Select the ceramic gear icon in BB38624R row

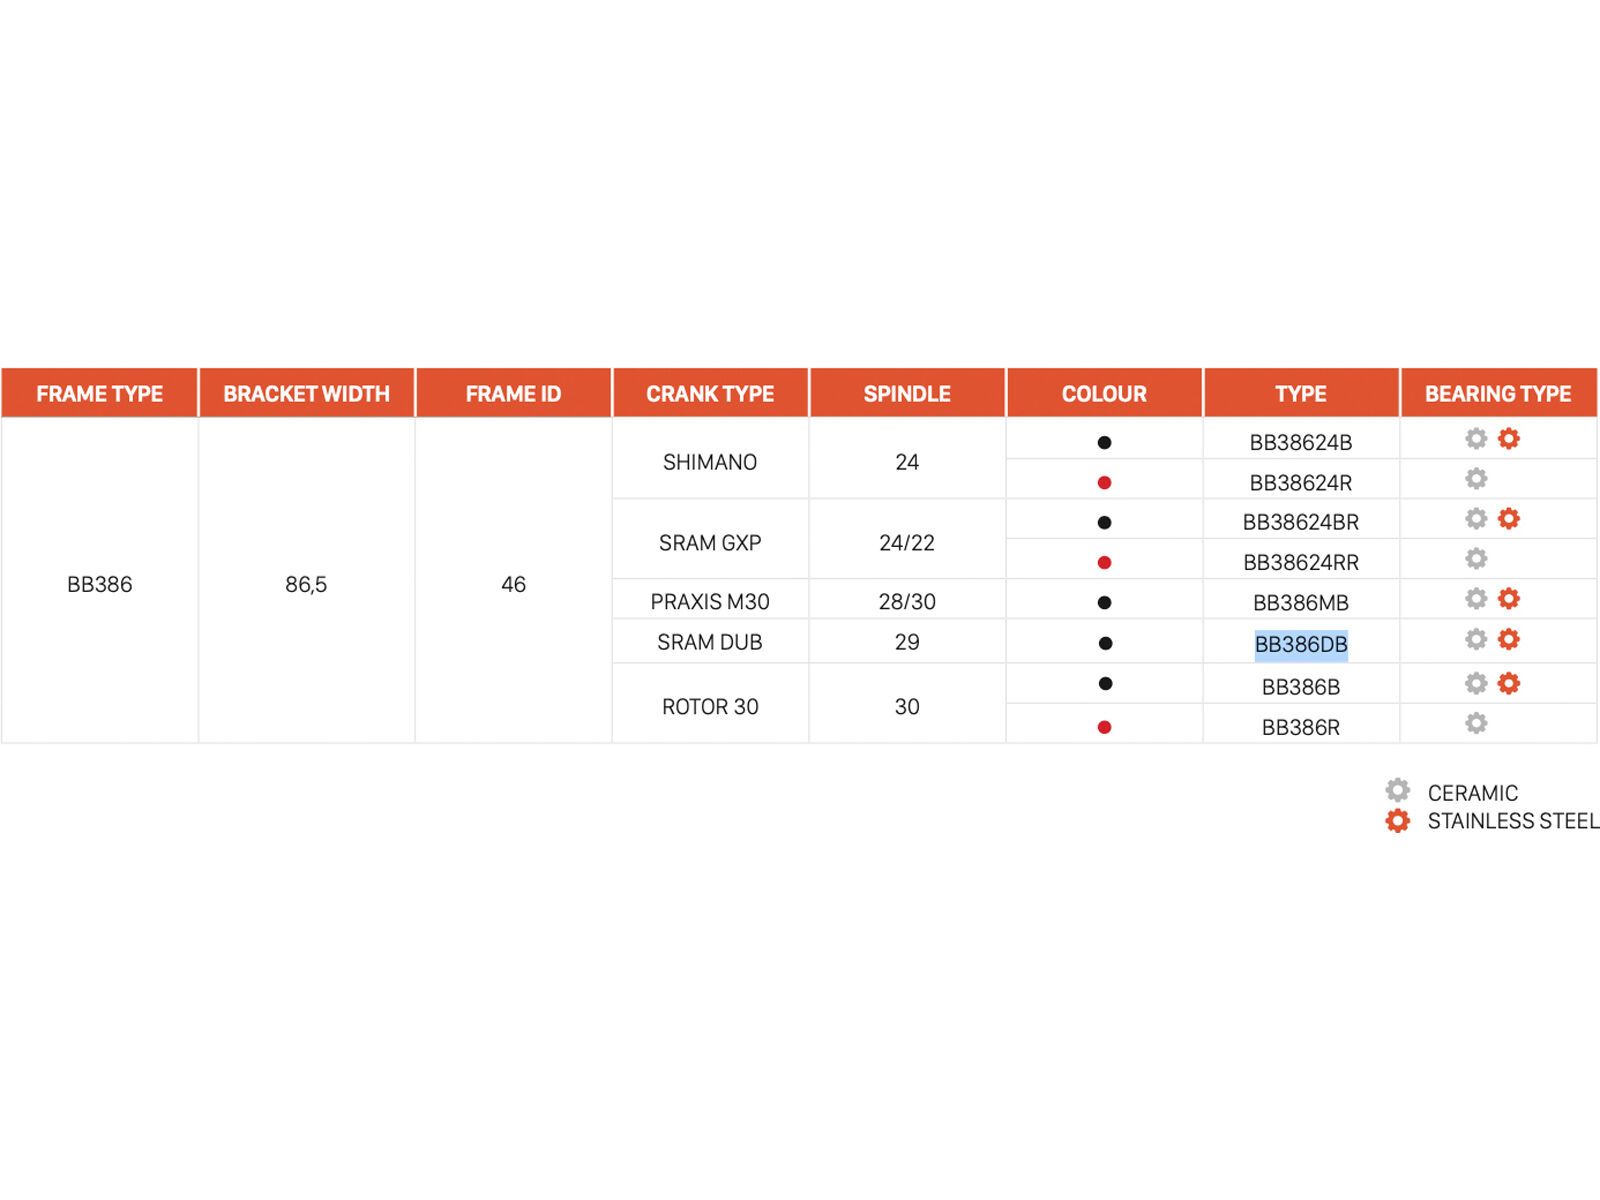[x=1476, y=479]
